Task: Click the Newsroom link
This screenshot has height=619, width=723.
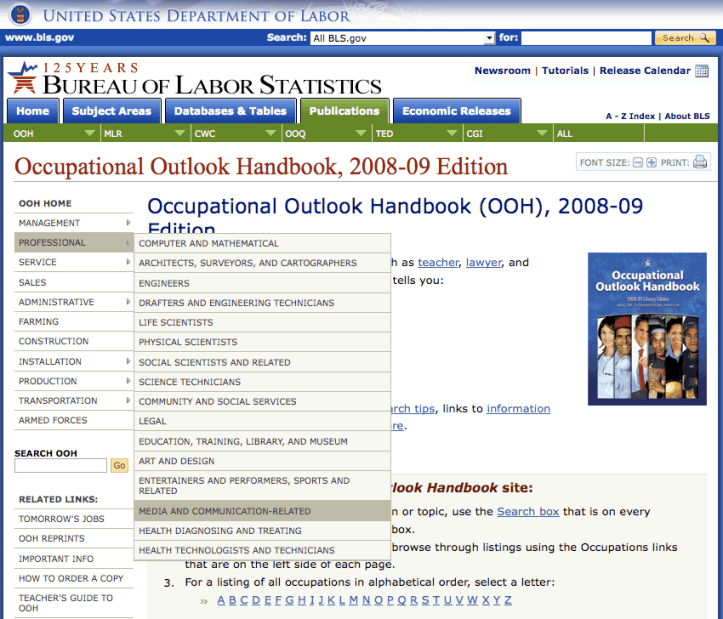Action: coord(503,71)
